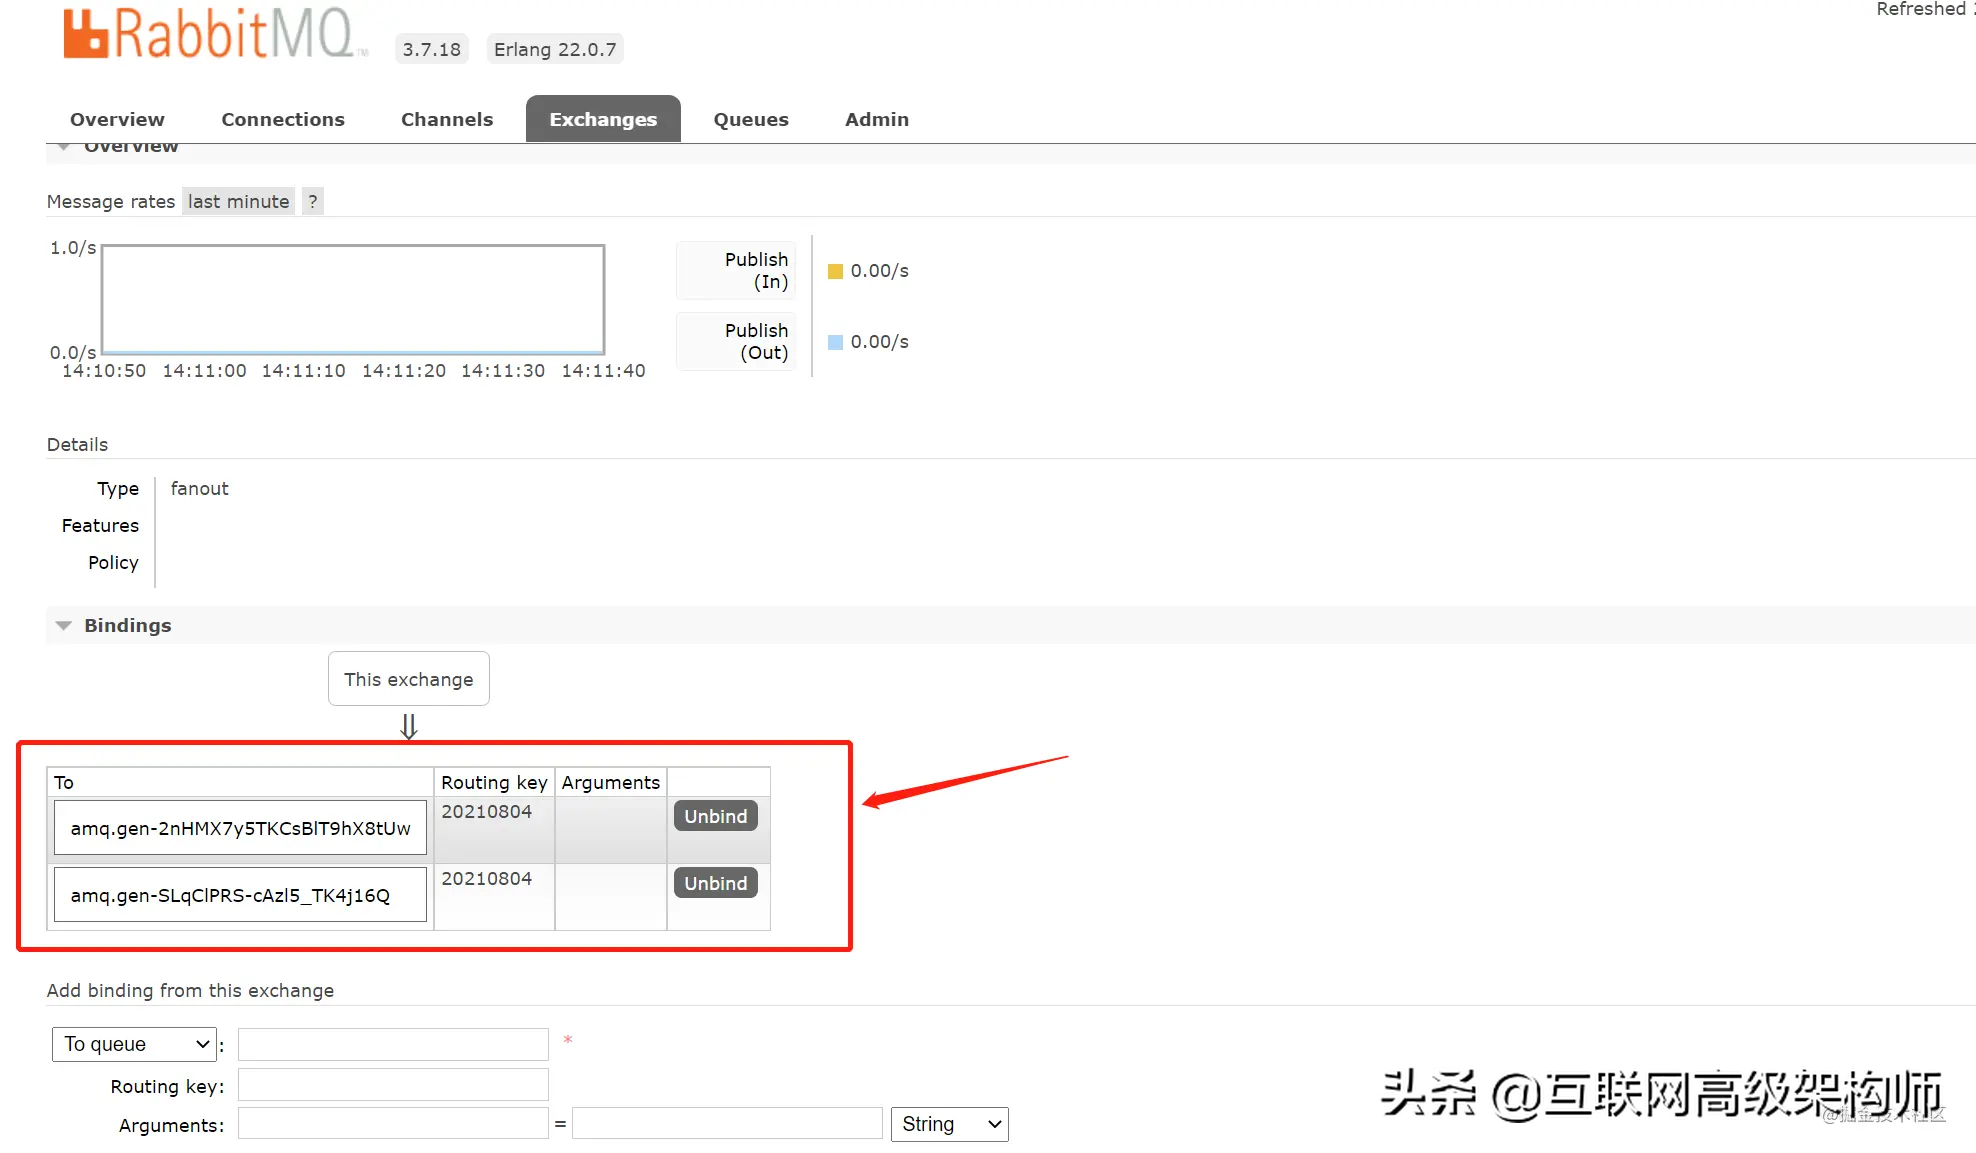
Task: Click the blue Publish (Out) color square
Action: (x=835, y=342)
